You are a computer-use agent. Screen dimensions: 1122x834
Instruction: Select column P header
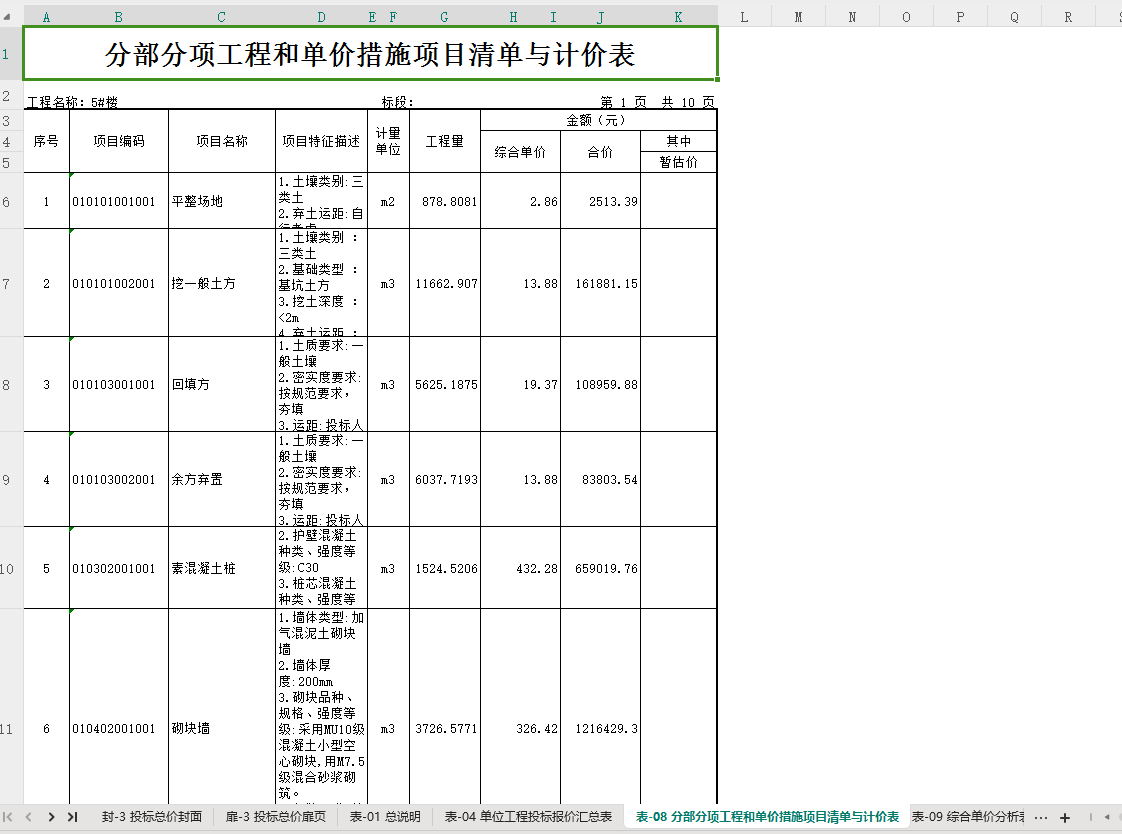(x=960, y=17)
